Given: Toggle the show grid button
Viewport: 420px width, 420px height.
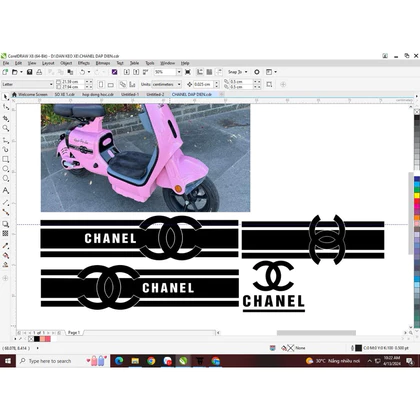Looking at the screenshot, I should pyautogui.click(x=209, y=72).
